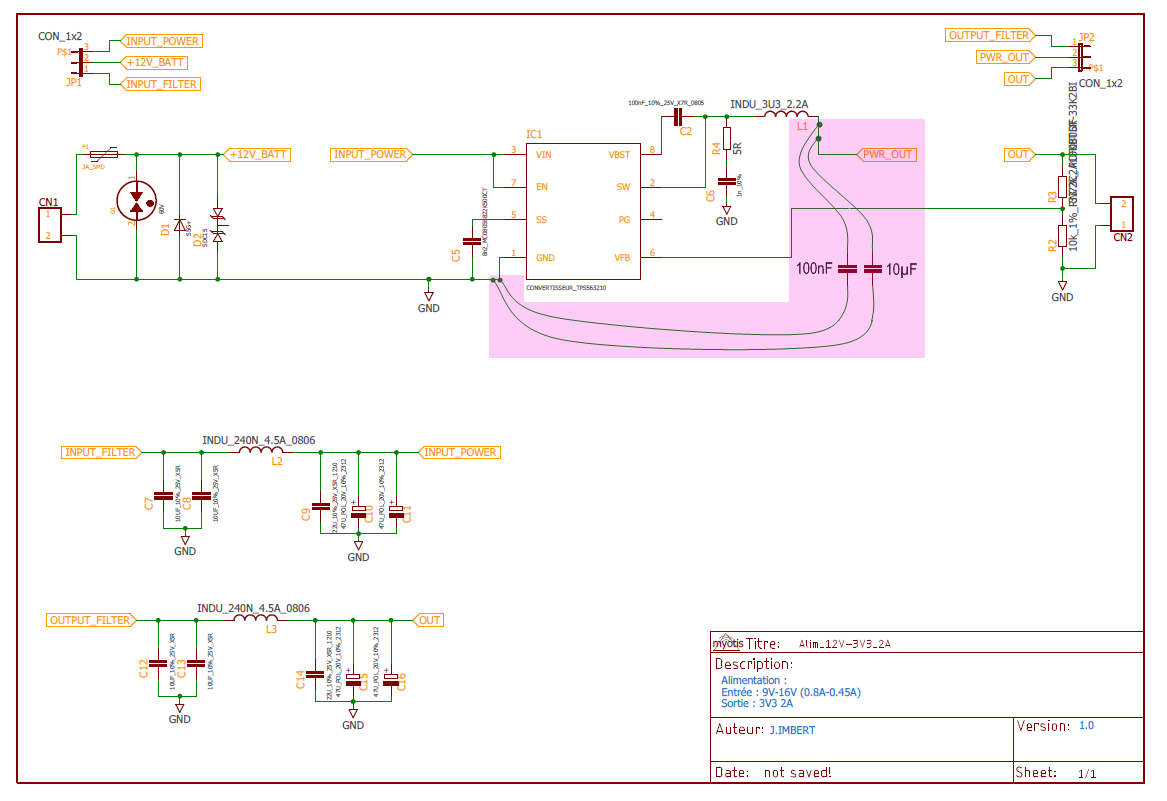
Task: Select capacitor C7 symbol
Action: point(164,496)
